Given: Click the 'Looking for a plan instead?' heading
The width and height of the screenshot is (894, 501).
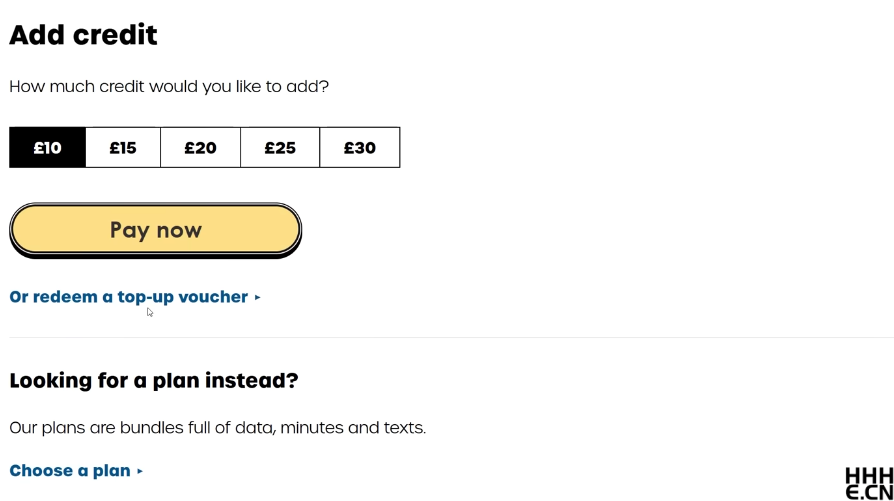Looking at the screenshot, I should tap(154, 381).
